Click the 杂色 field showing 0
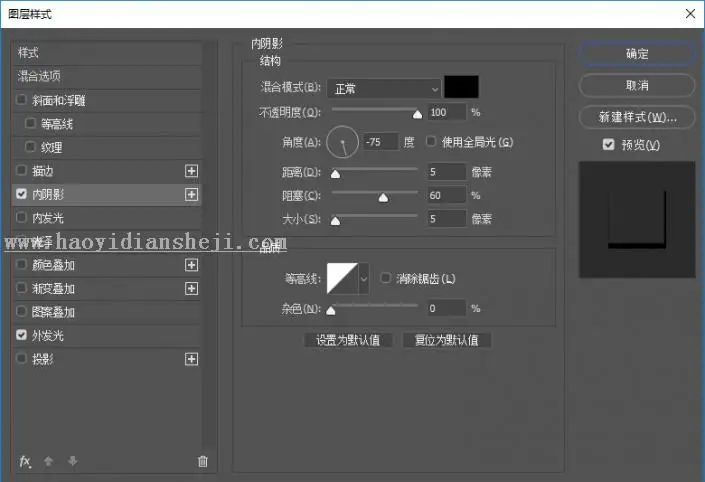 (446, 308)
